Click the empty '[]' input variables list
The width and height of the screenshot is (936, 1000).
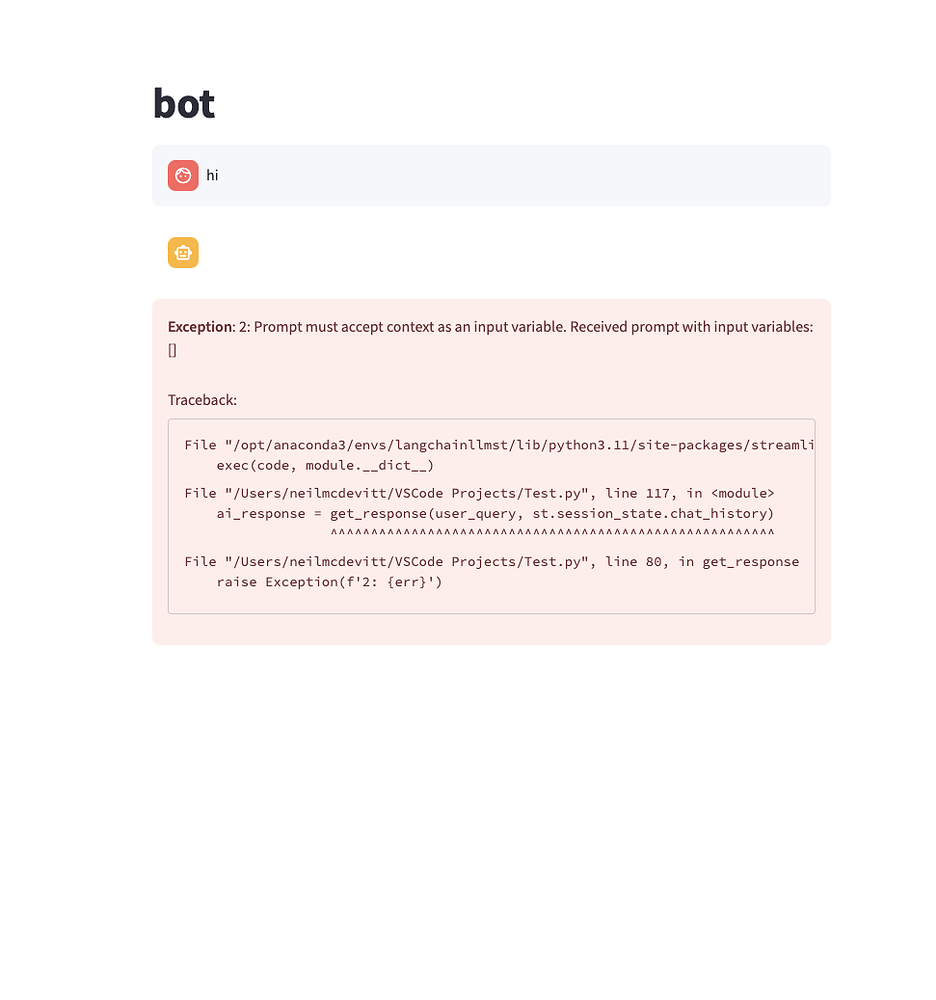(172, 350)
